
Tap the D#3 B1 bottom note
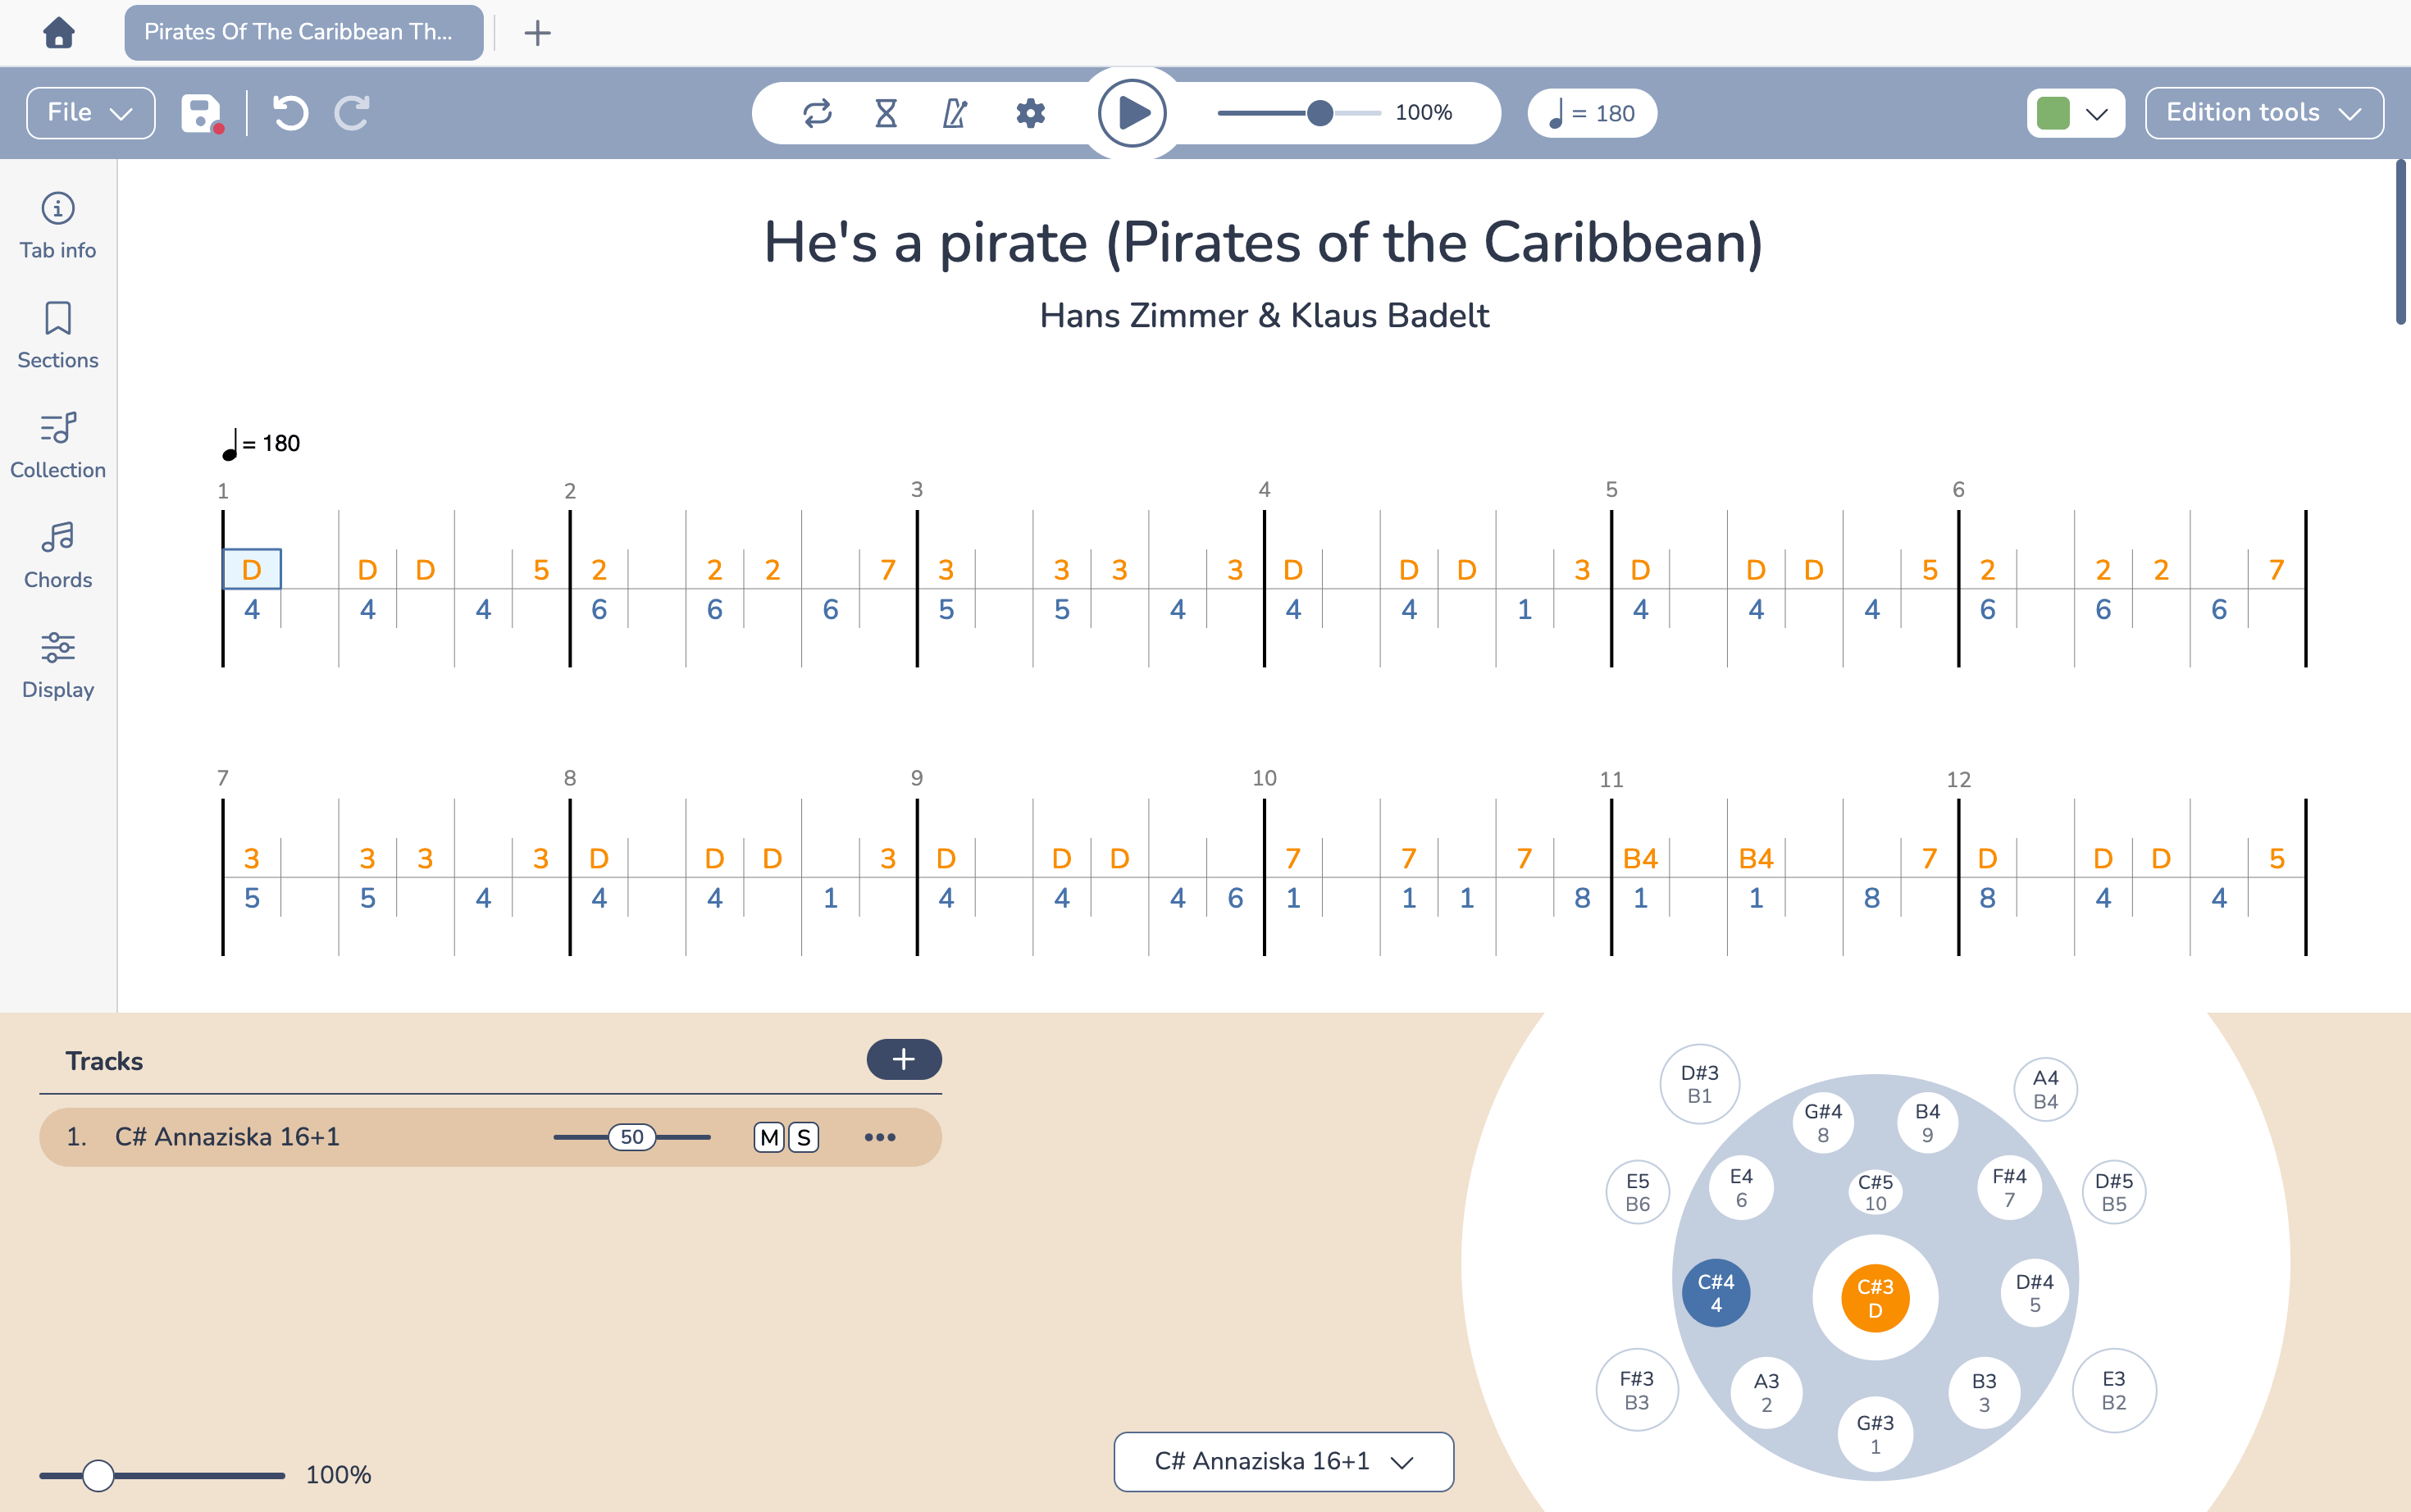pyautogui.click(x=1699, y=1084)
